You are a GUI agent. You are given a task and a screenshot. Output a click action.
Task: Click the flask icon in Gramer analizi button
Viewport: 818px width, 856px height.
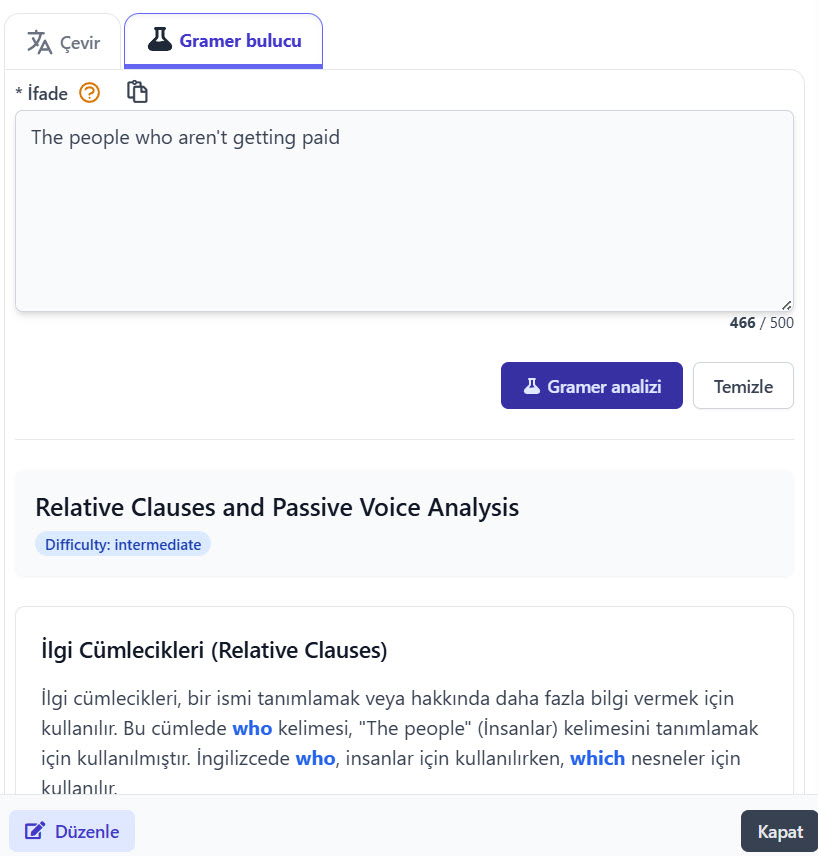click(x=531, y=386)
